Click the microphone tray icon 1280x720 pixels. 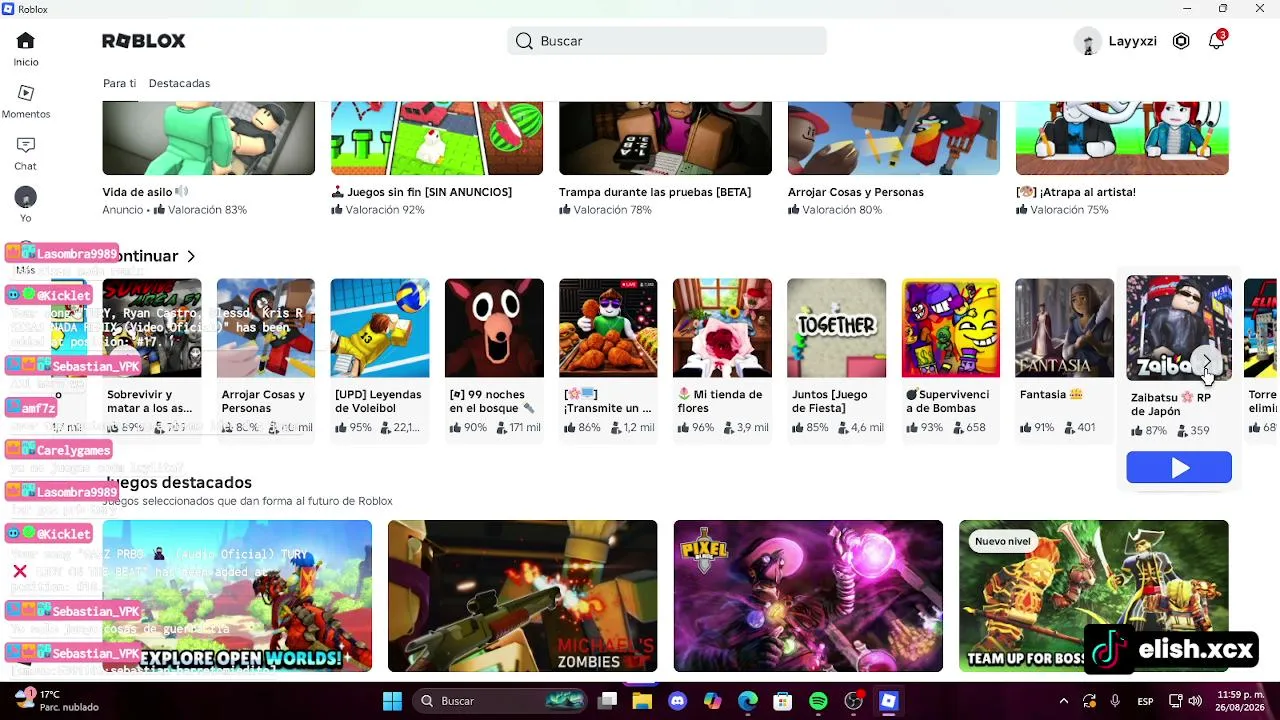click(x=1115, y=701)
